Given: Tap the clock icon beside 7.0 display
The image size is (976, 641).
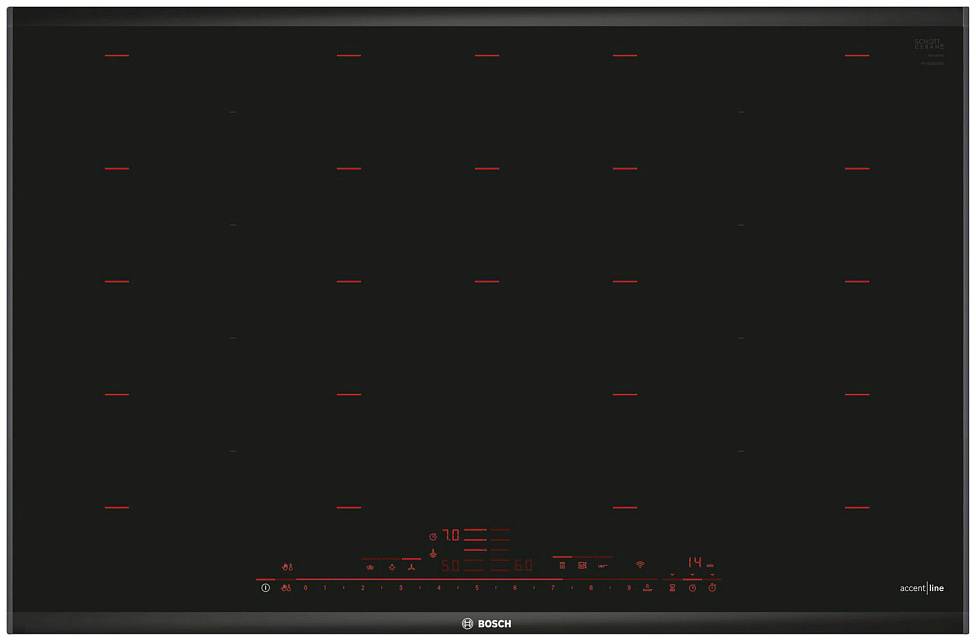Looking at the screenshot, I should 433,537.
